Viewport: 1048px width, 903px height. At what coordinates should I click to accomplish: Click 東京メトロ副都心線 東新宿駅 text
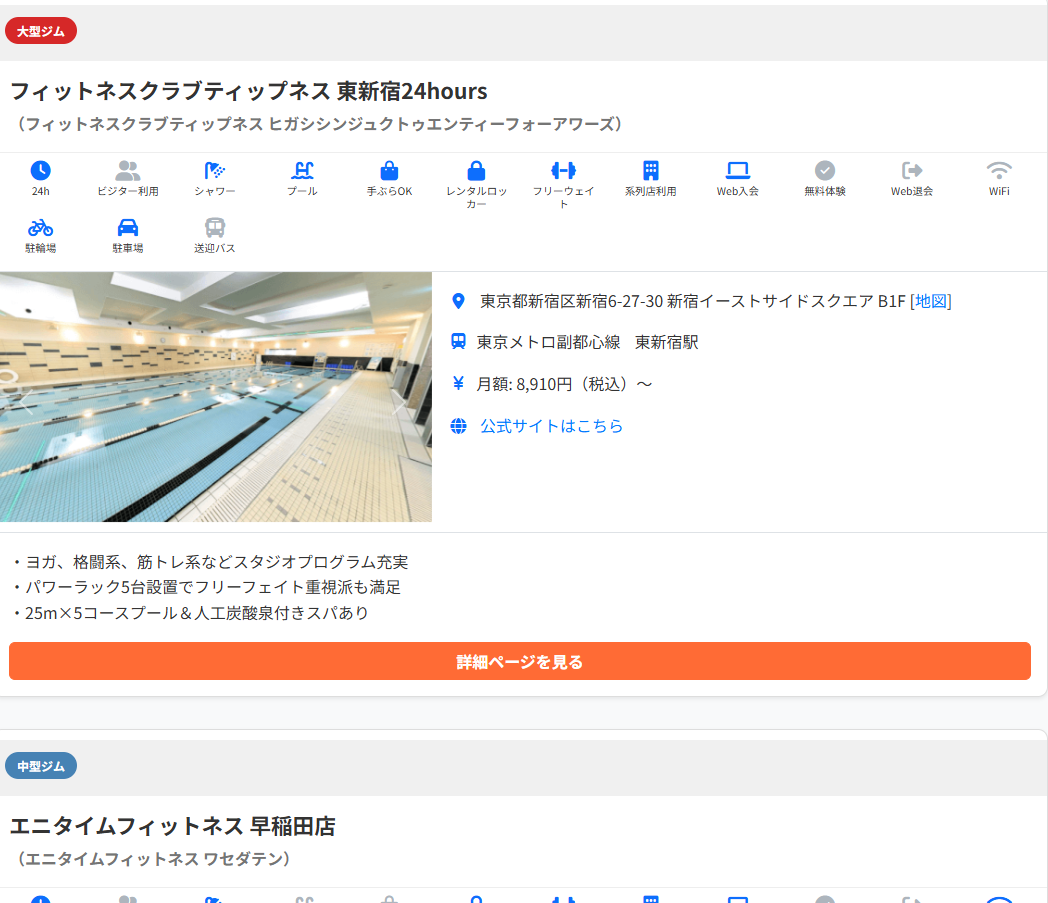tap(587, 342)
